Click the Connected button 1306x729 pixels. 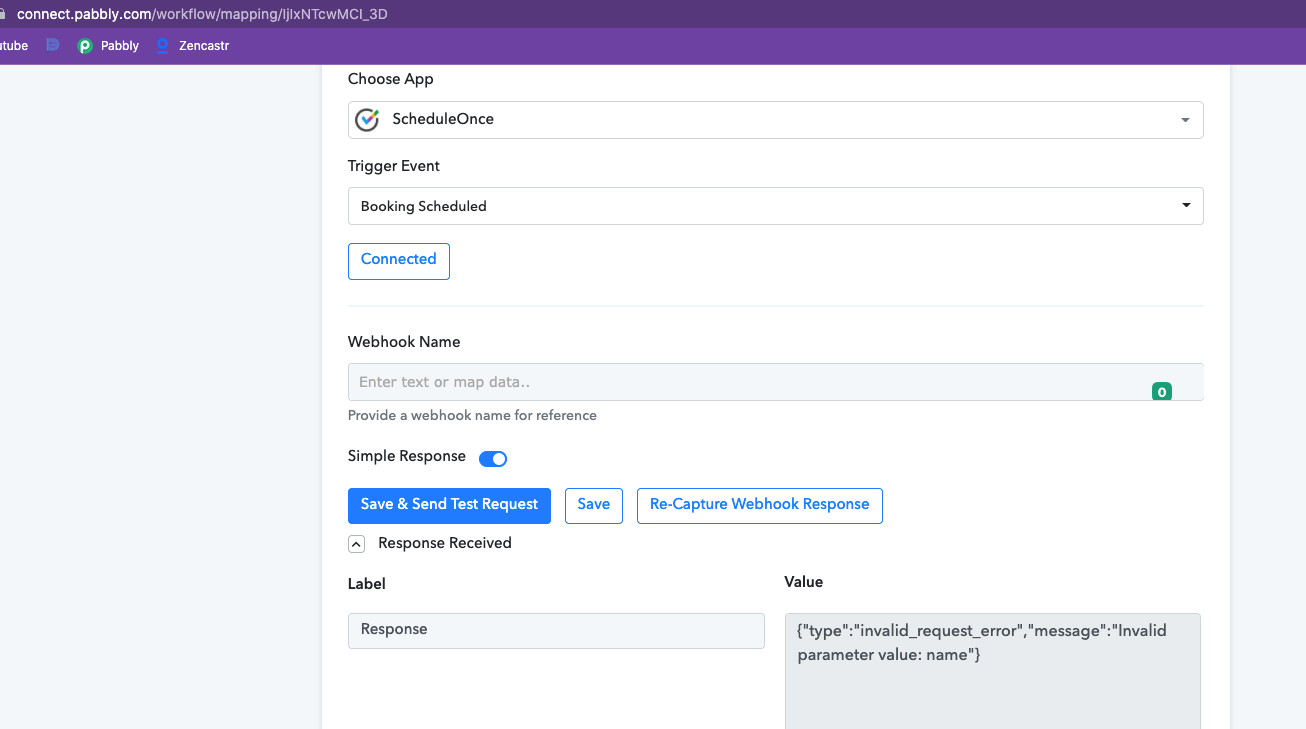click(x=399, y=261)
